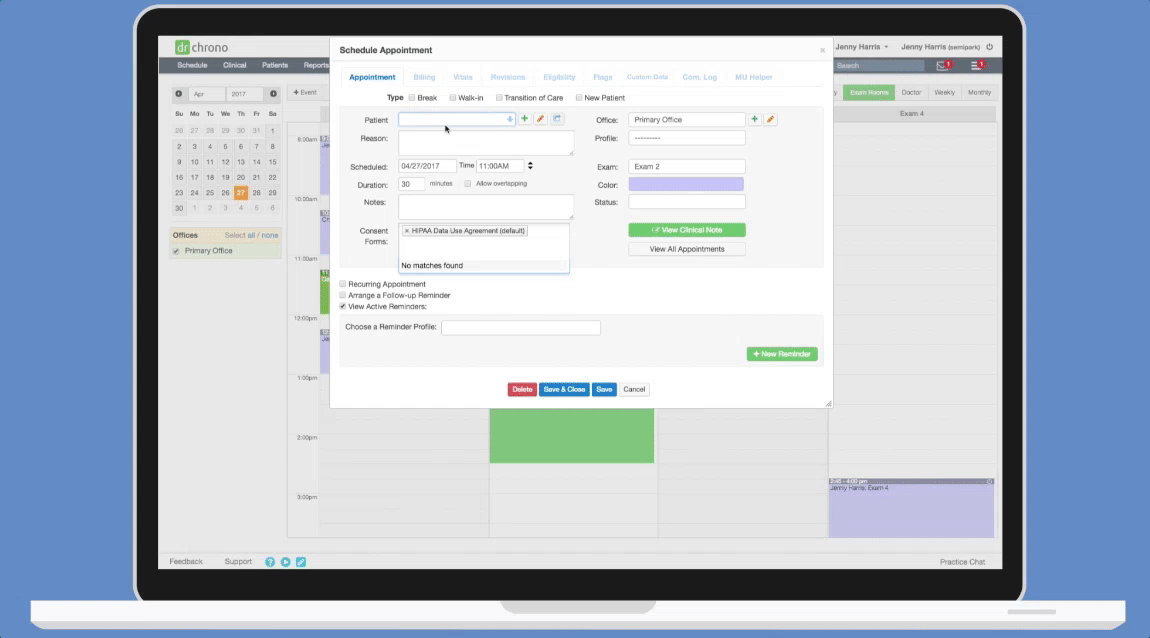
Task: Click the appointment Color swatch
Action: coord(686,184)
